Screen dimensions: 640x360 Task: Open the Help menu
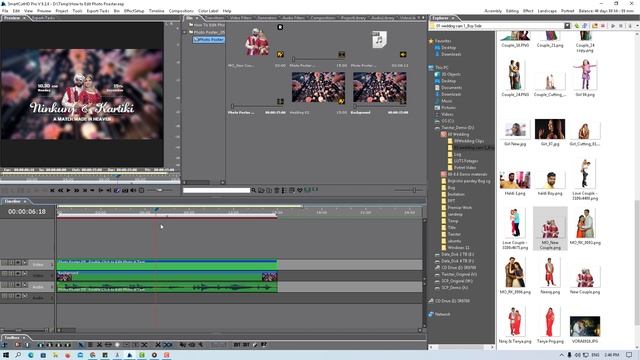(227, 11)
